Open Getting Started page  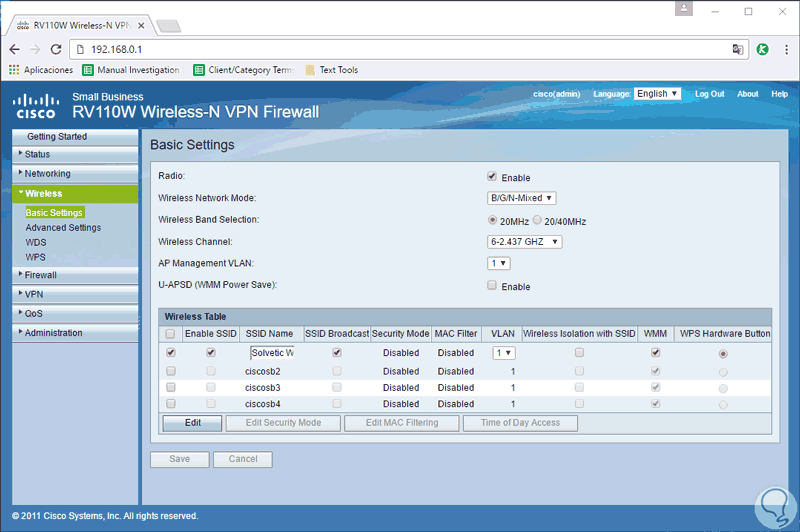[x=75, y=137]
